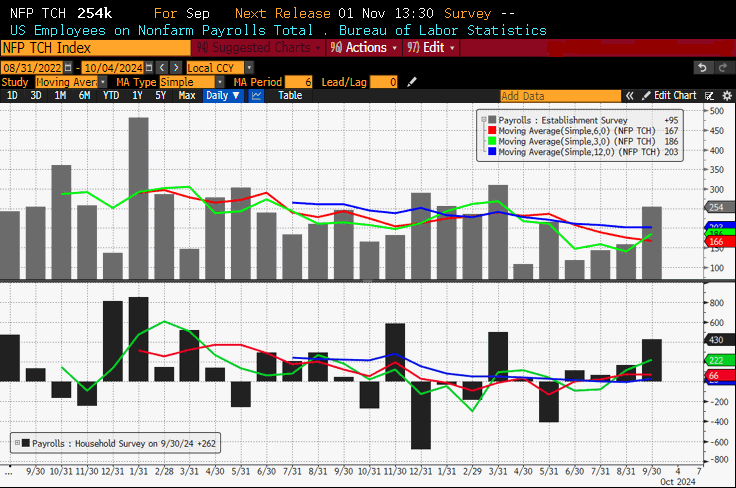Open the end date calendar picker
This screenshot has width=736, height=488.
pyautogui.click(x=148, y=67)
